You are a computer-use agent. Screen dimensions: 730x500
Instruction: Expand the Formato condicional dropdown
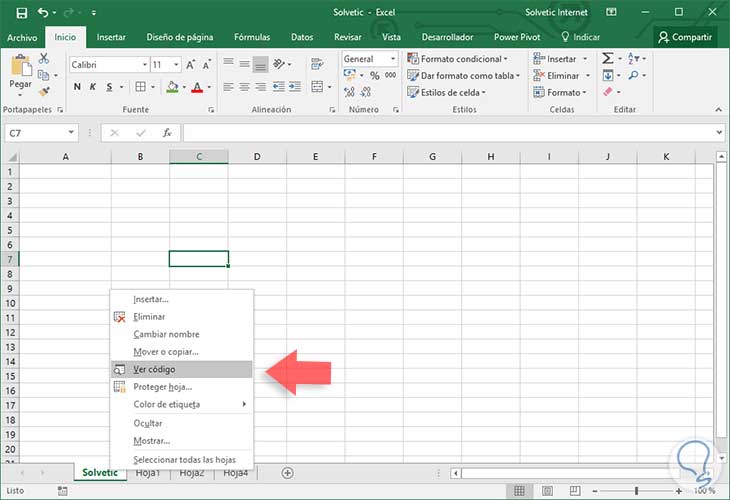point(460,59)
